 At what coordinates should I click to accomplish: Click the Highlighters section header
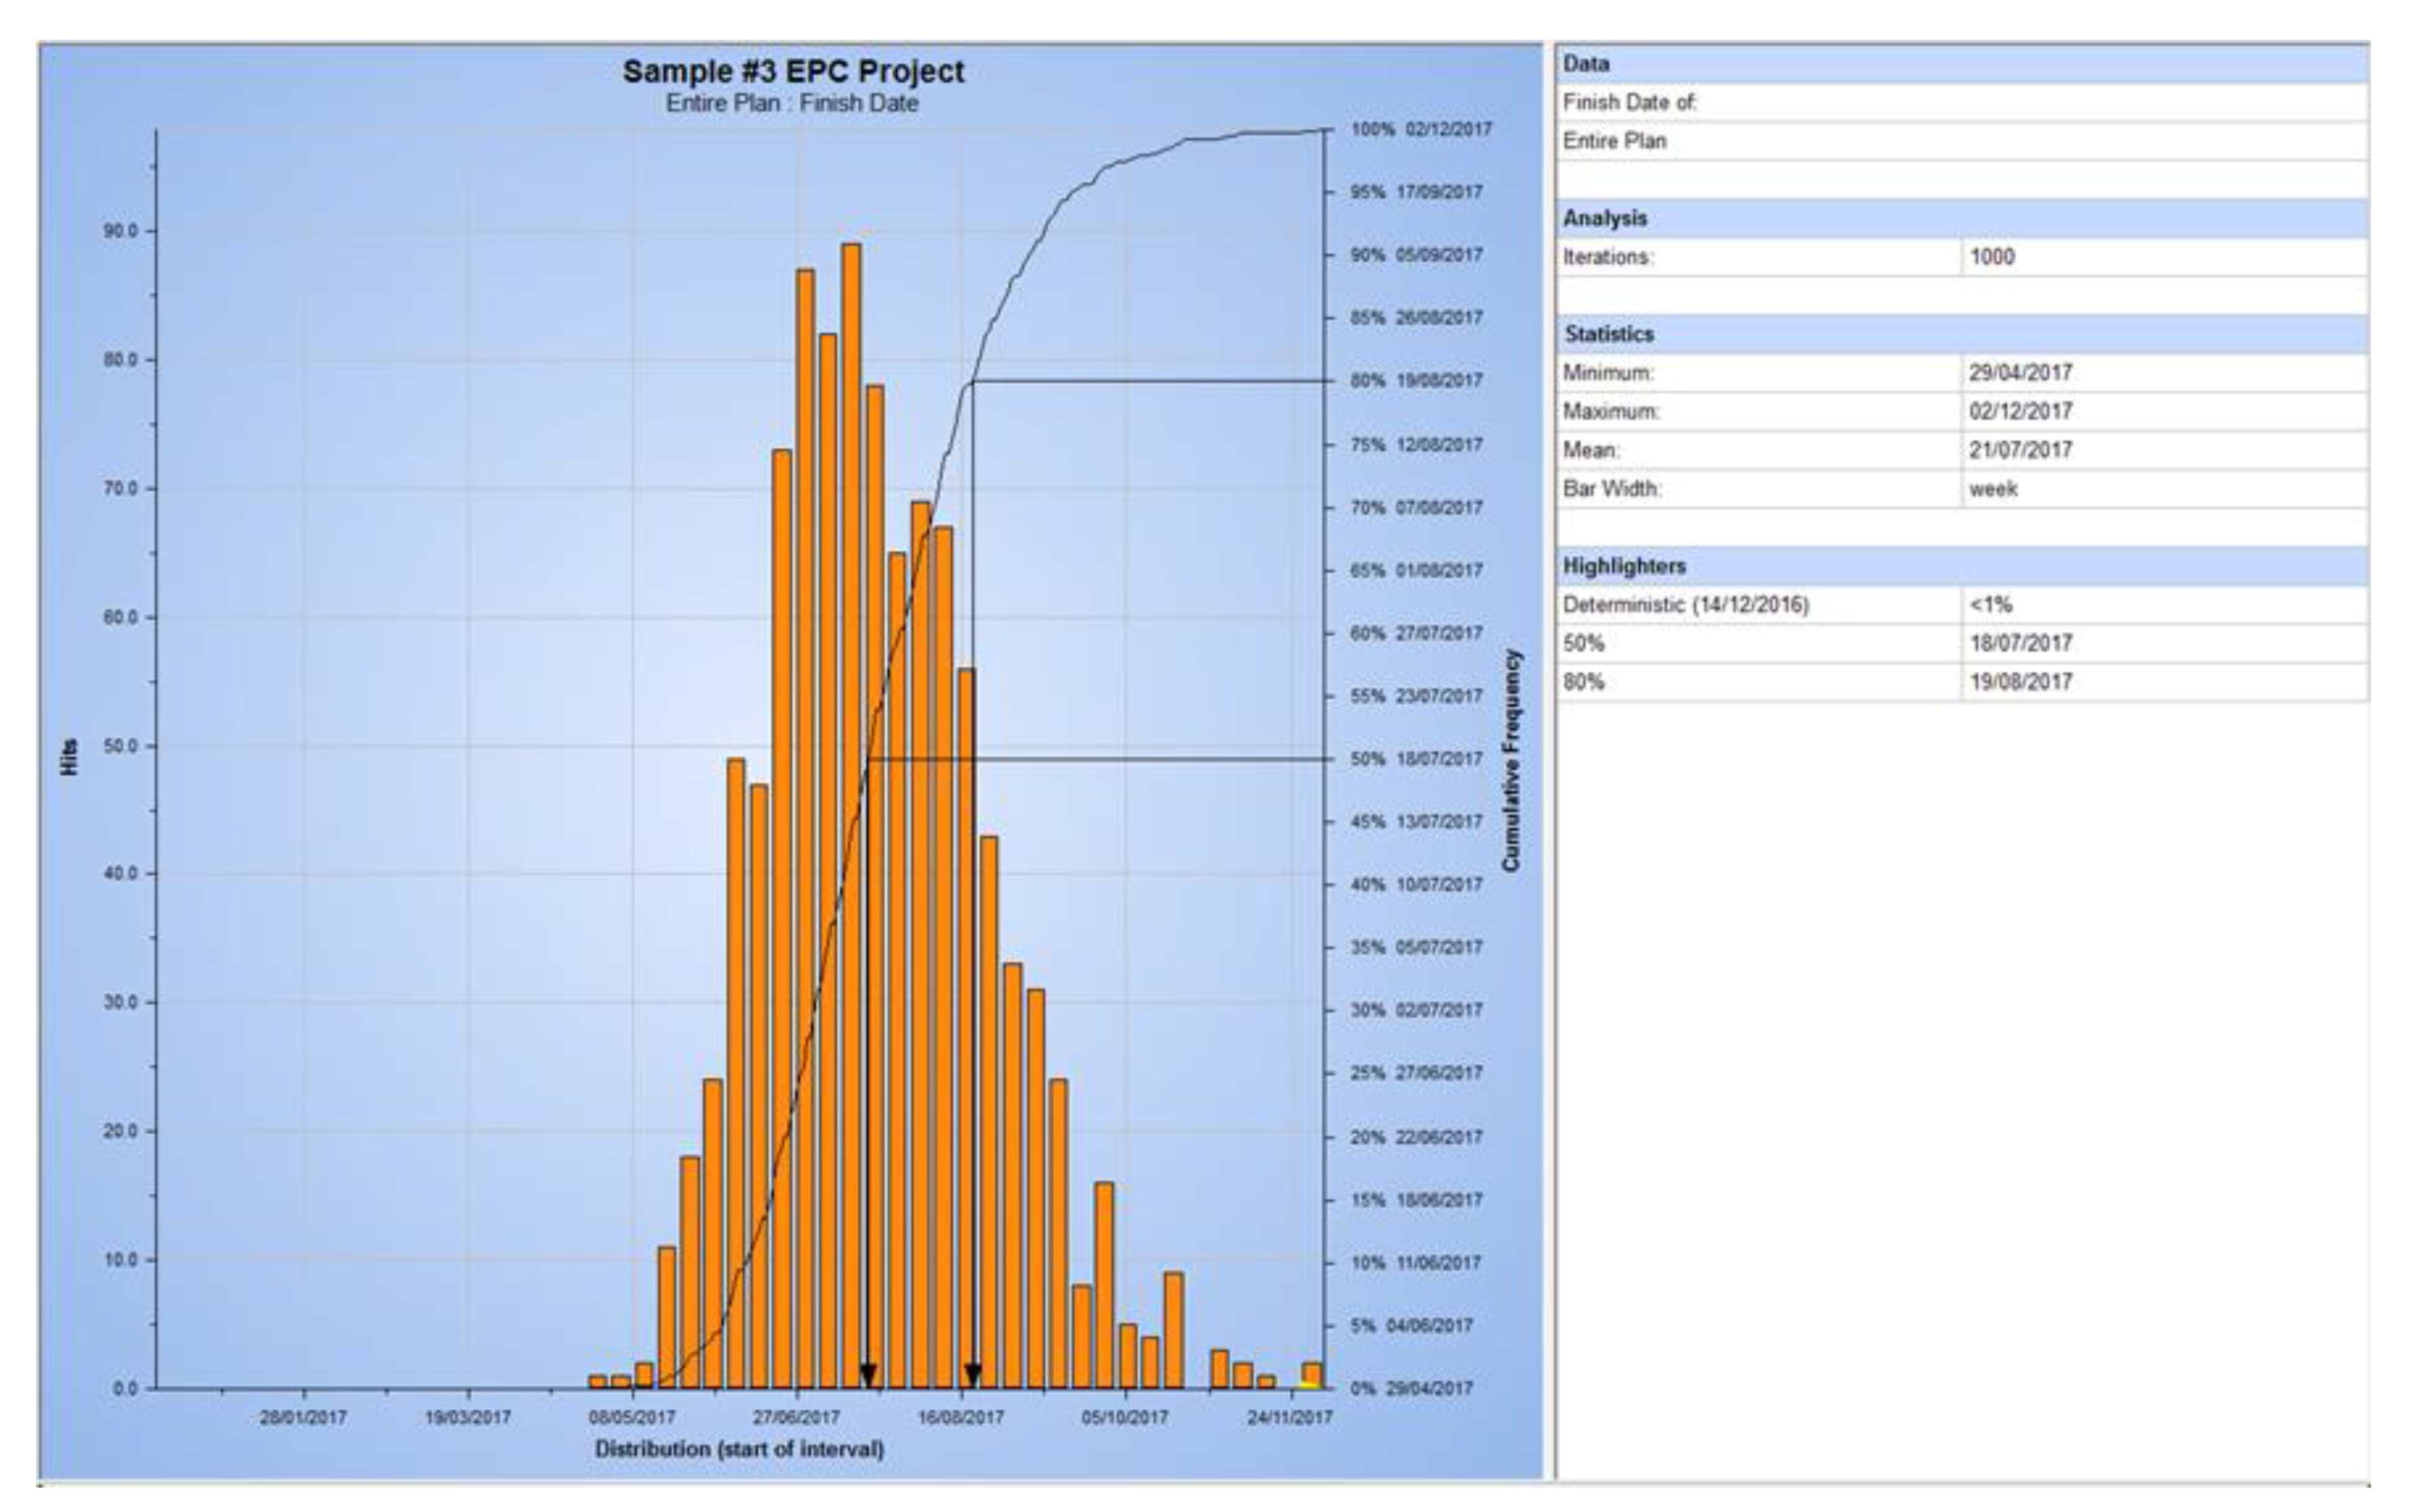coord(1624,566)
